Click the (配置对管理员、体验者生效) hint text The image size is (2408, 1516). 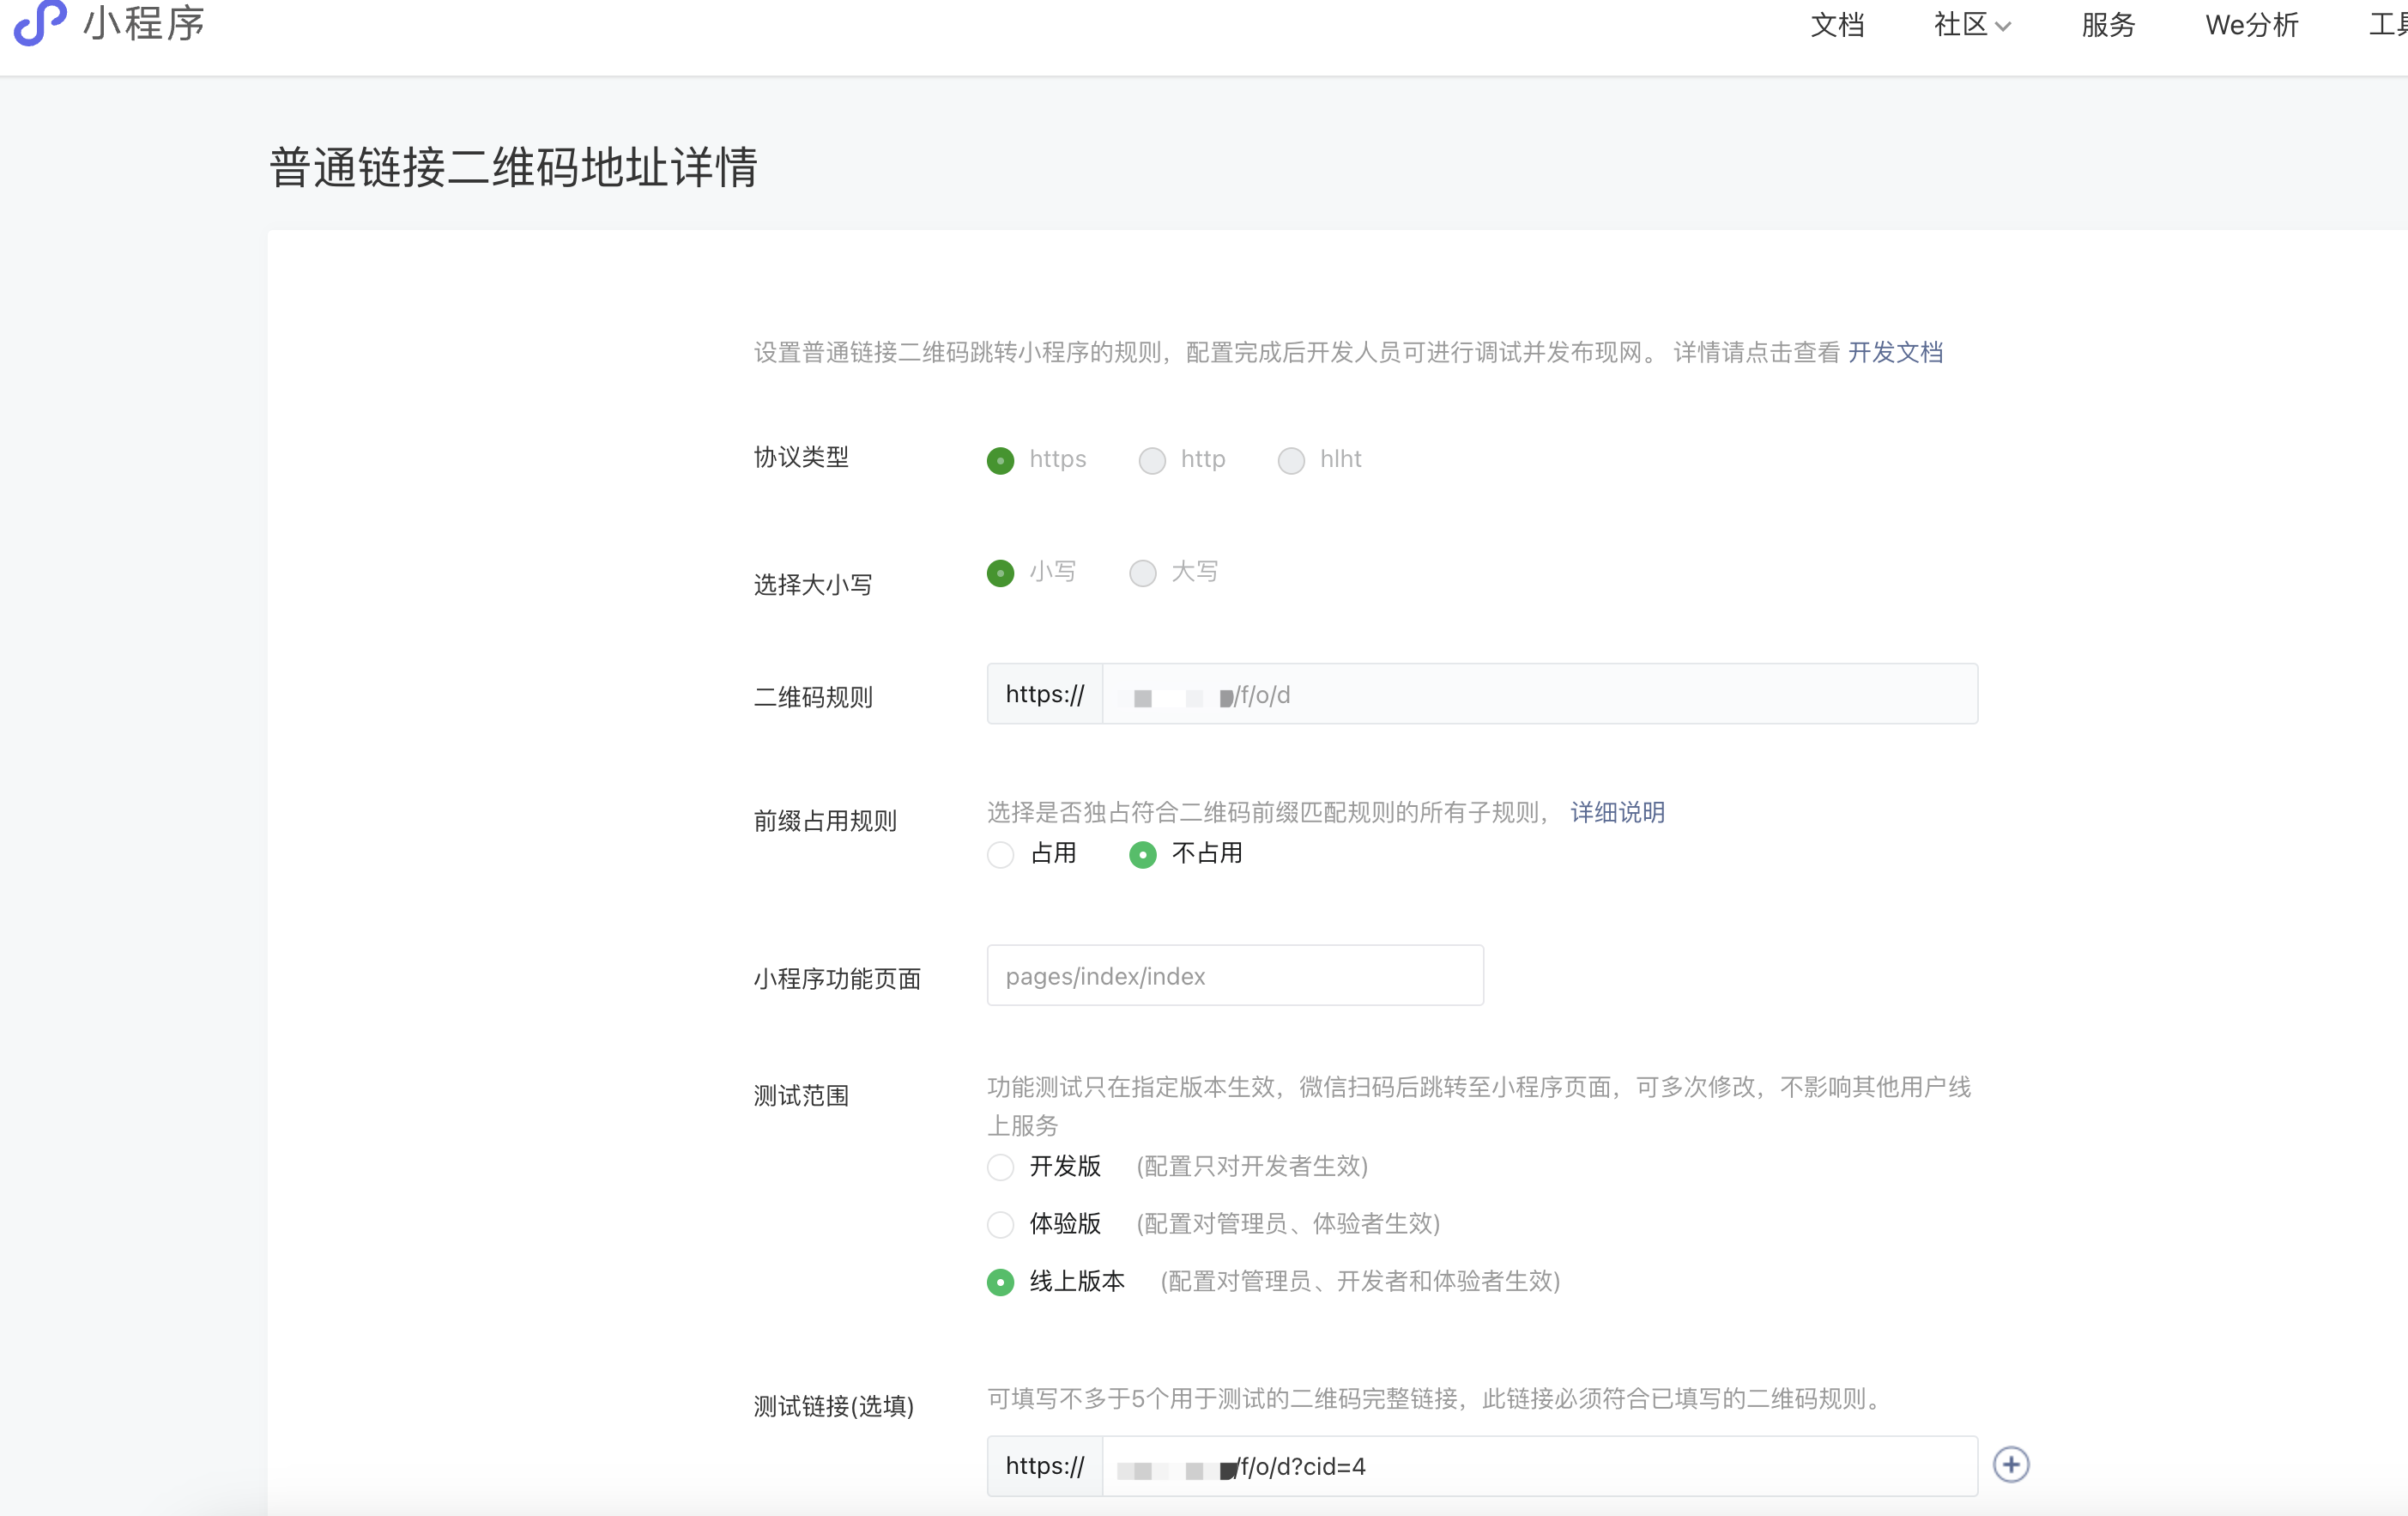1288,1223
